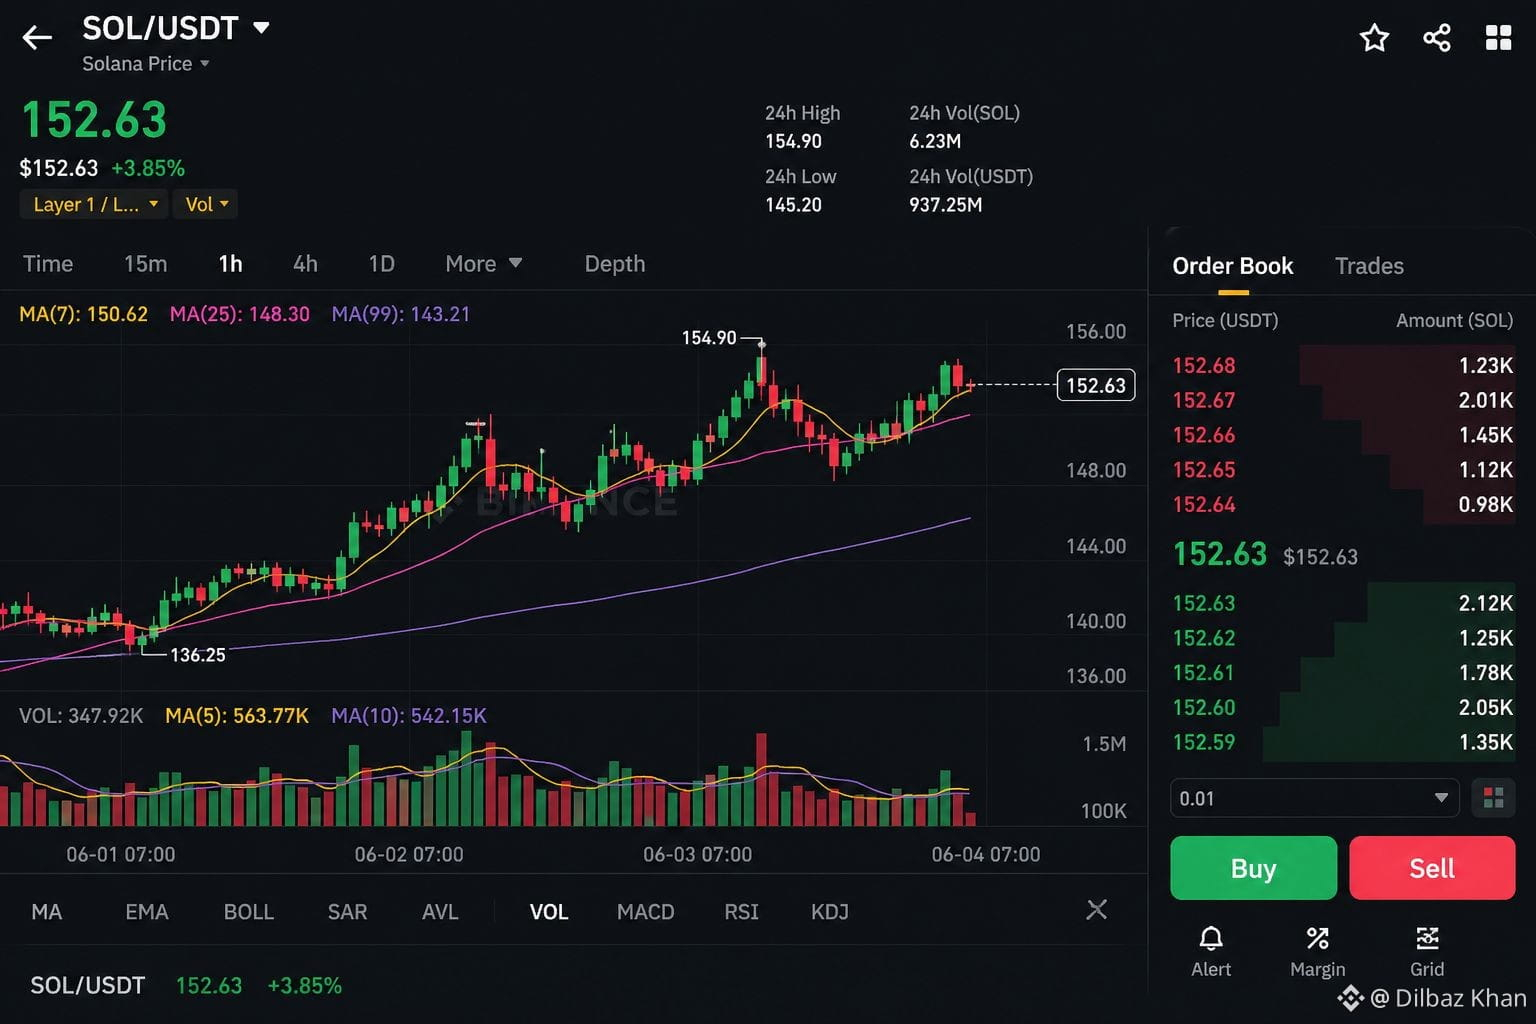Open the Vol tag dropdown
This screenshot has height=1024, width=1536.
(206, 204)
